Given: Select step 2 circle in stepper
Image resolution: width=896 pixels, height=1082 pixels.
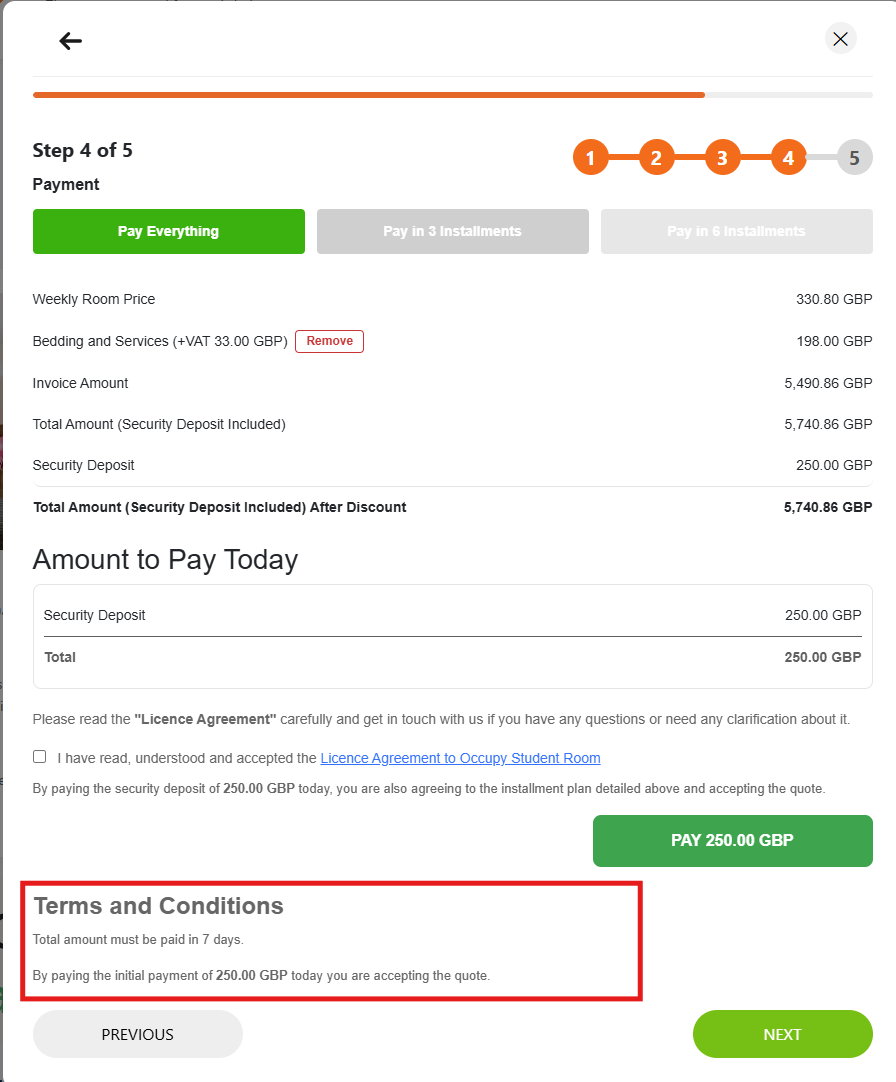Looking at the screenshot, I should 656,157.
